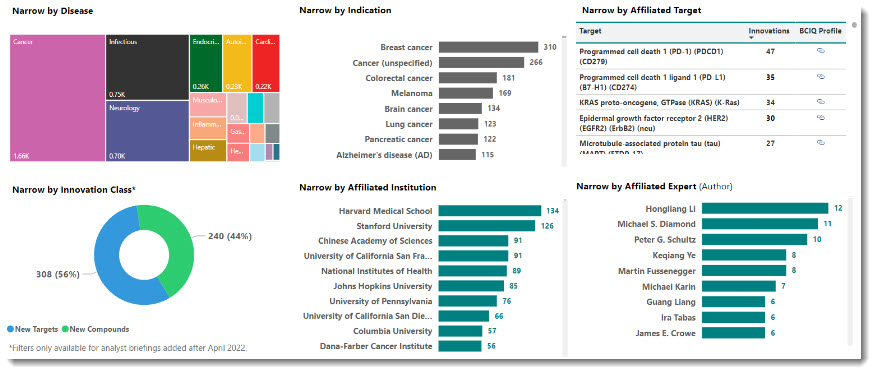Viewport: 876px width, 374px height.
Task: Filter by Harvard Medical School bar
Action: [x=490, y=211]
